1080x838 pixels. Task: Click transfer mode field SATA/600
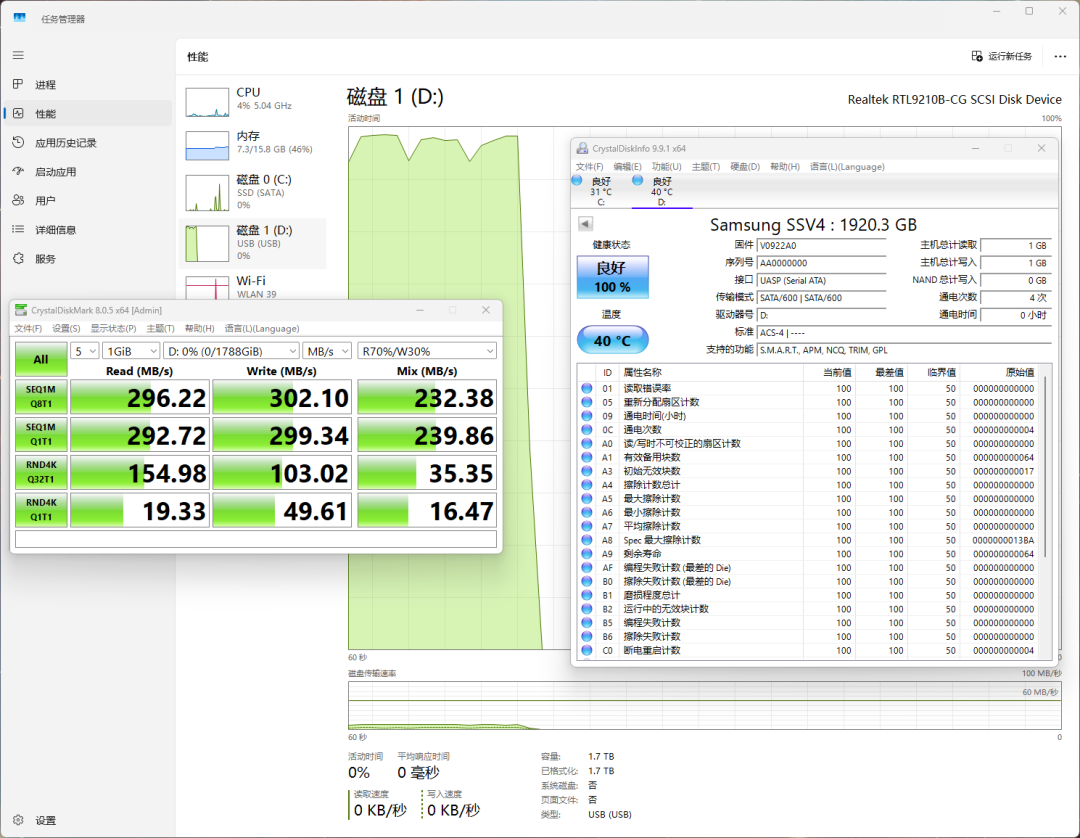(x=821, y=297)
